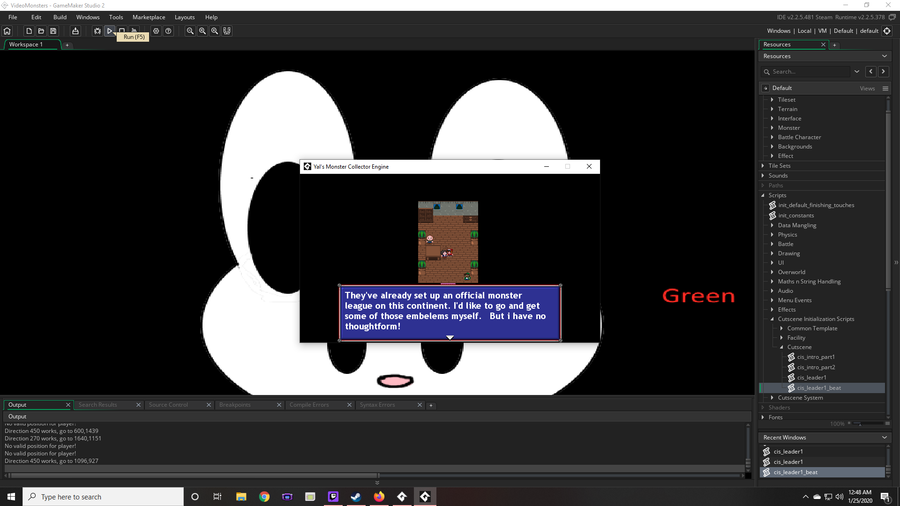Click the Output horizontal scrollbar
The height and width of the screenshot is (506, 900).
[194, 475]
